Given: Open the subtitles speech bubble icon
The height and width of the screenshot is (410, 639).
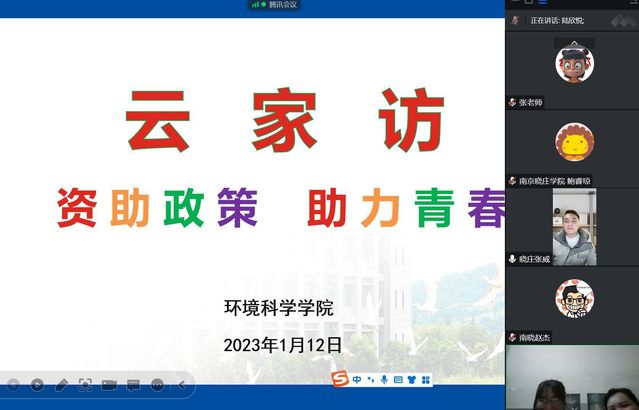Looking at the screenshot, I should [x=133, y=384].
